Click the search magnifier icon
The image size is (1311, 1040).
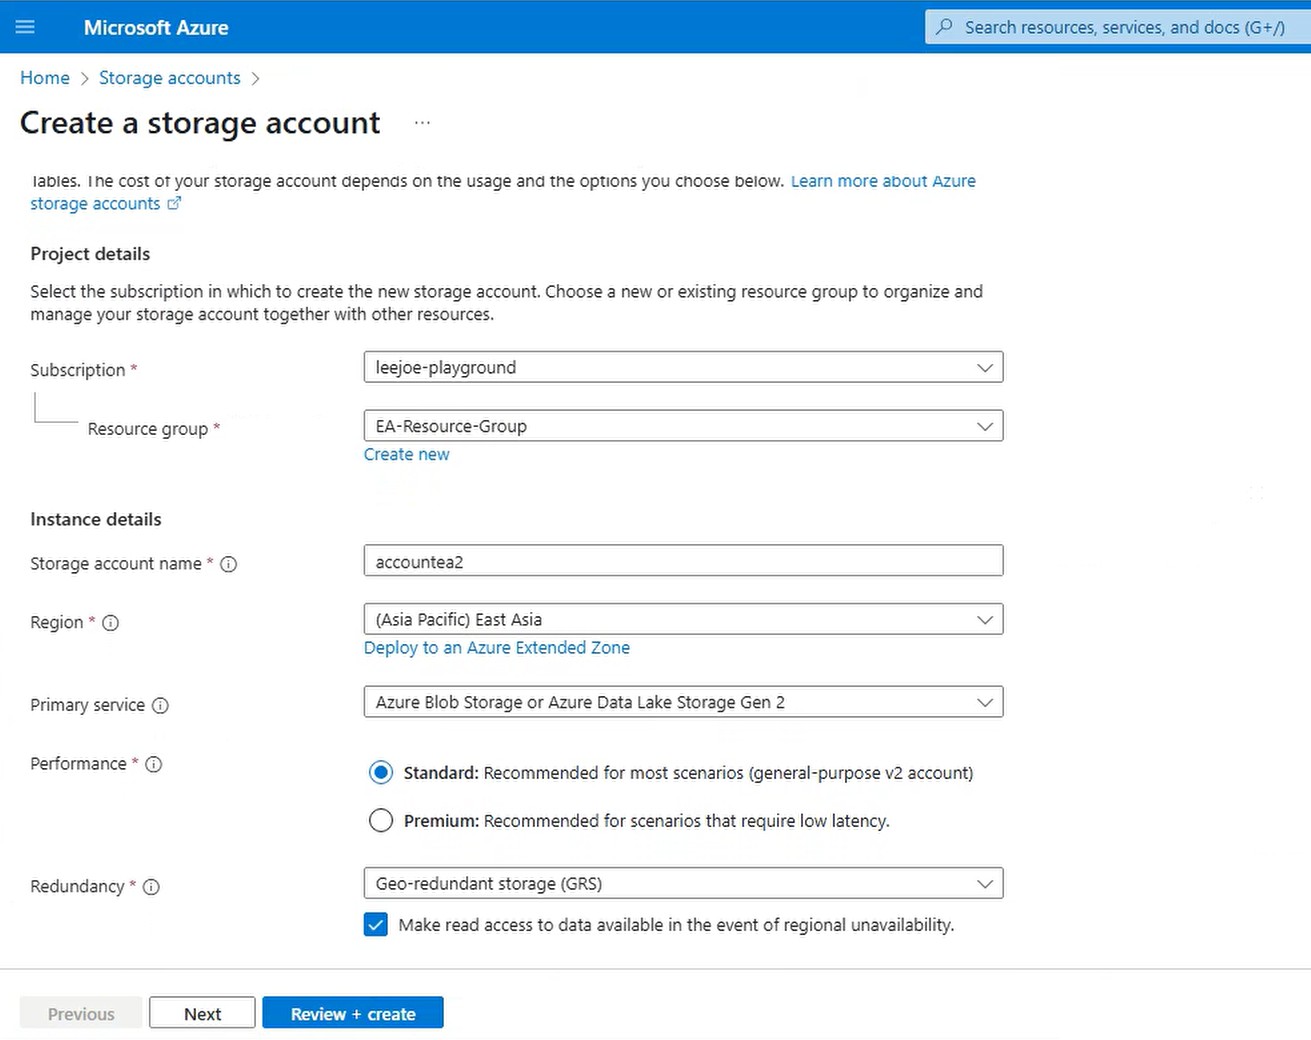pyautogui.click(x=944, y=27)
